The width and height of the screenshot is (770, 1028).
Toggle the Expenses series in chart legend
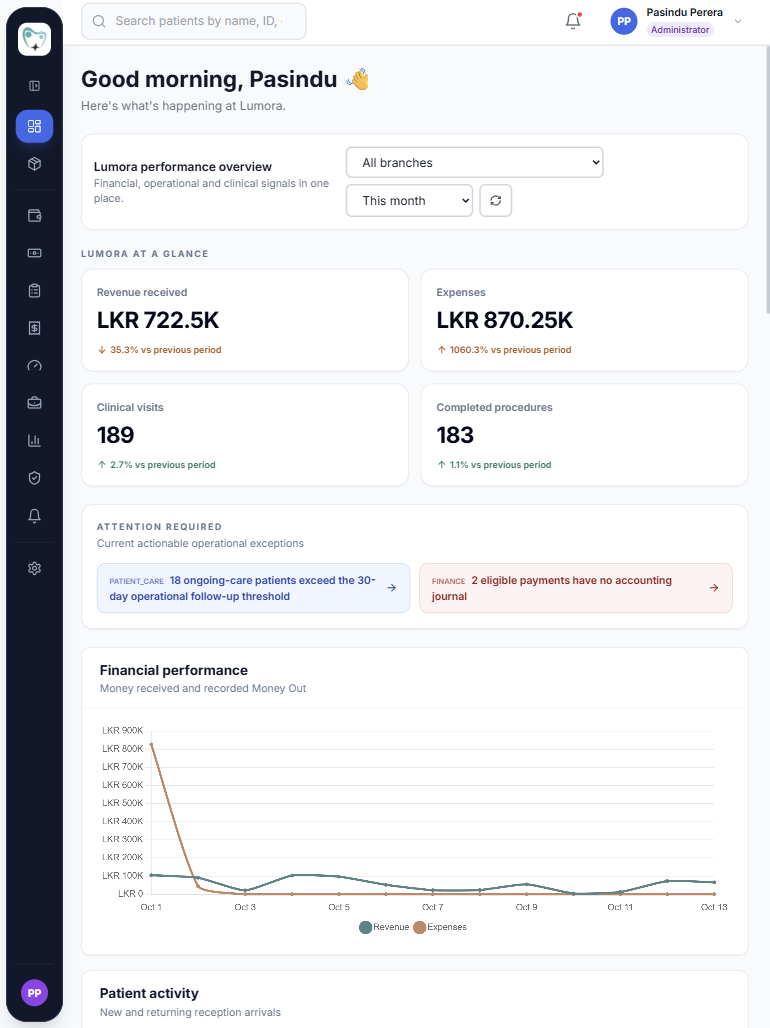[440, 927]
